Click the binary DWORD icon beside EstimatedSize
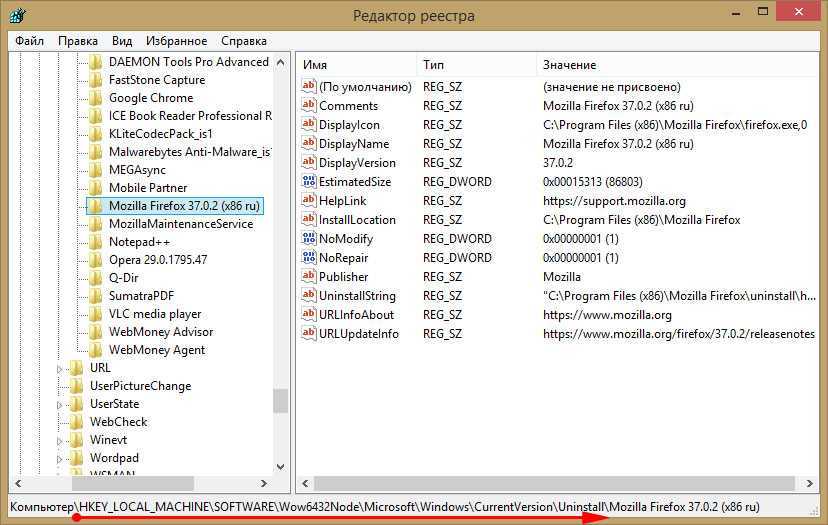Screen dimensions: 828x525 pyautogui.click(x=309, y=181)
